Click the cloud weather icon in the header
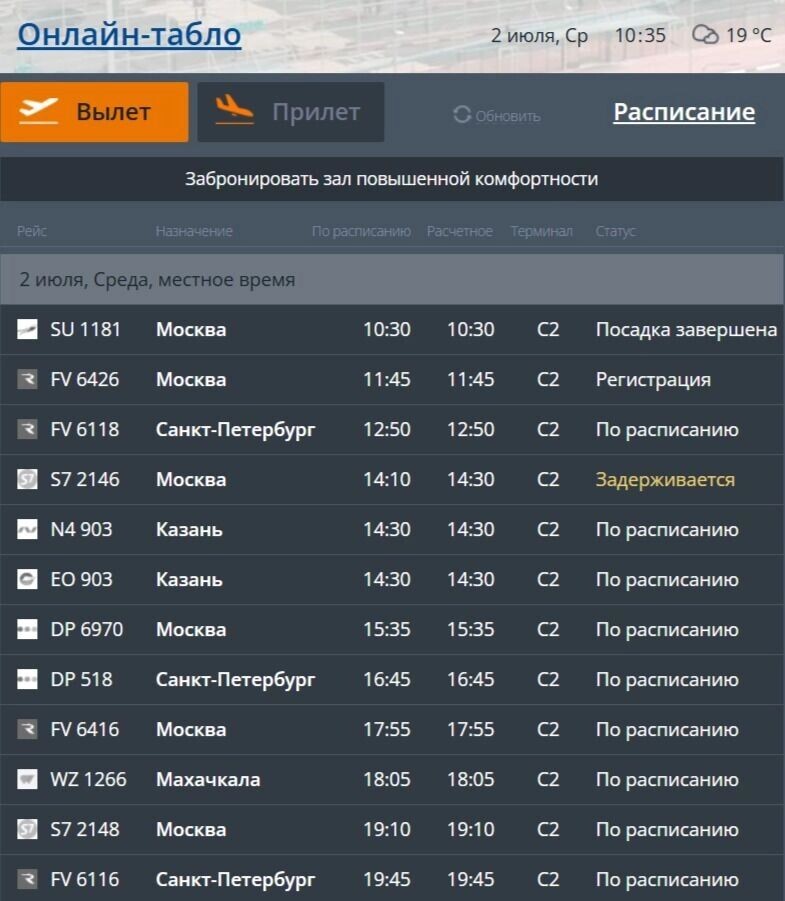Viewport: 785px width, 901px height. [x=706, y=34]
